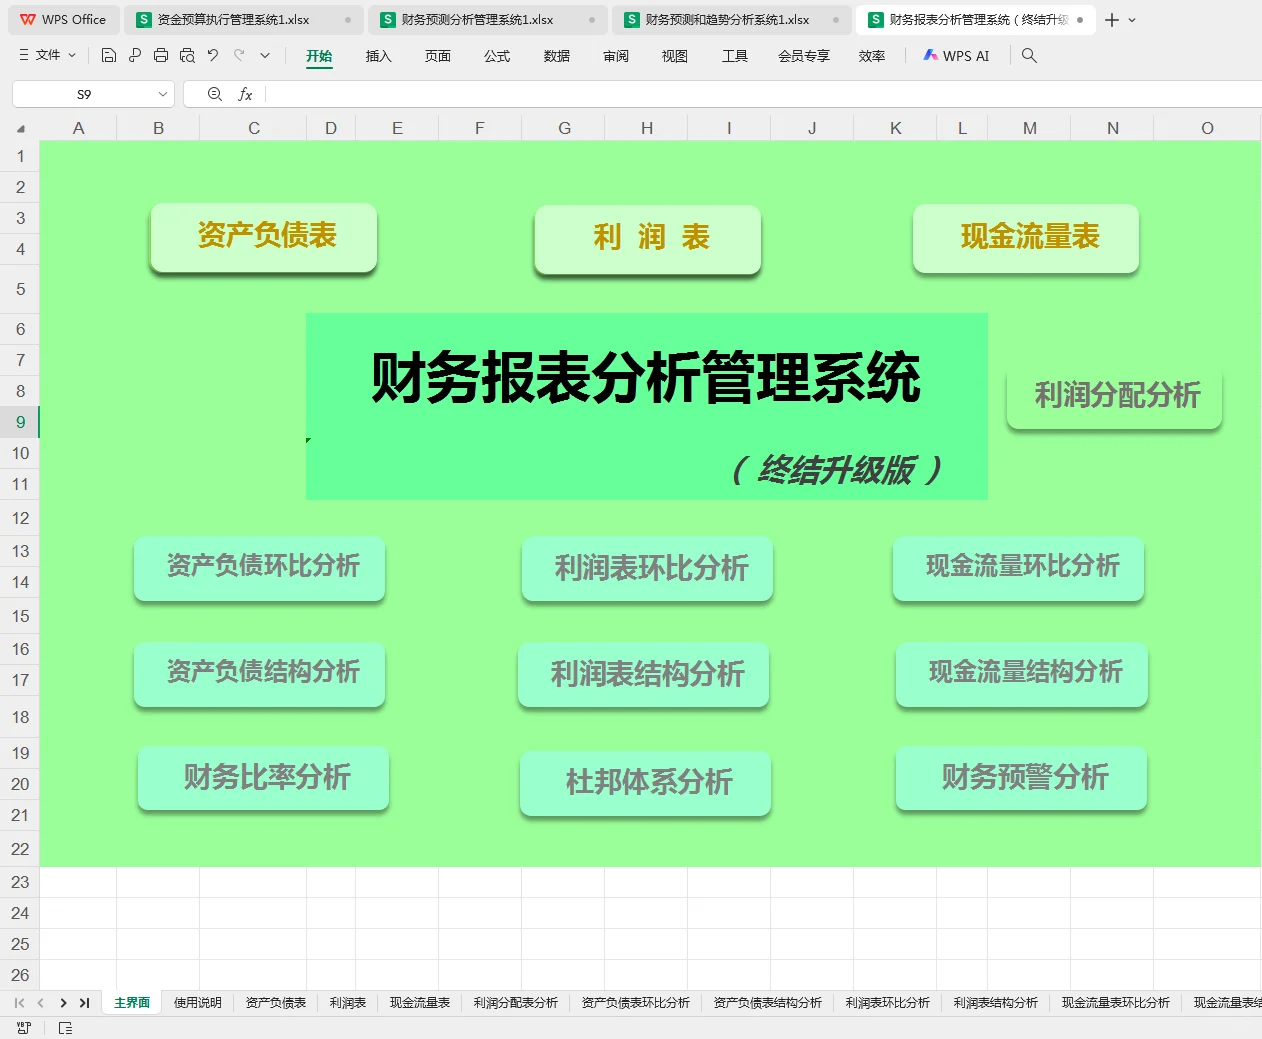Click the new tab plus icon
1262x1039 pixels.
[1112, 20]
